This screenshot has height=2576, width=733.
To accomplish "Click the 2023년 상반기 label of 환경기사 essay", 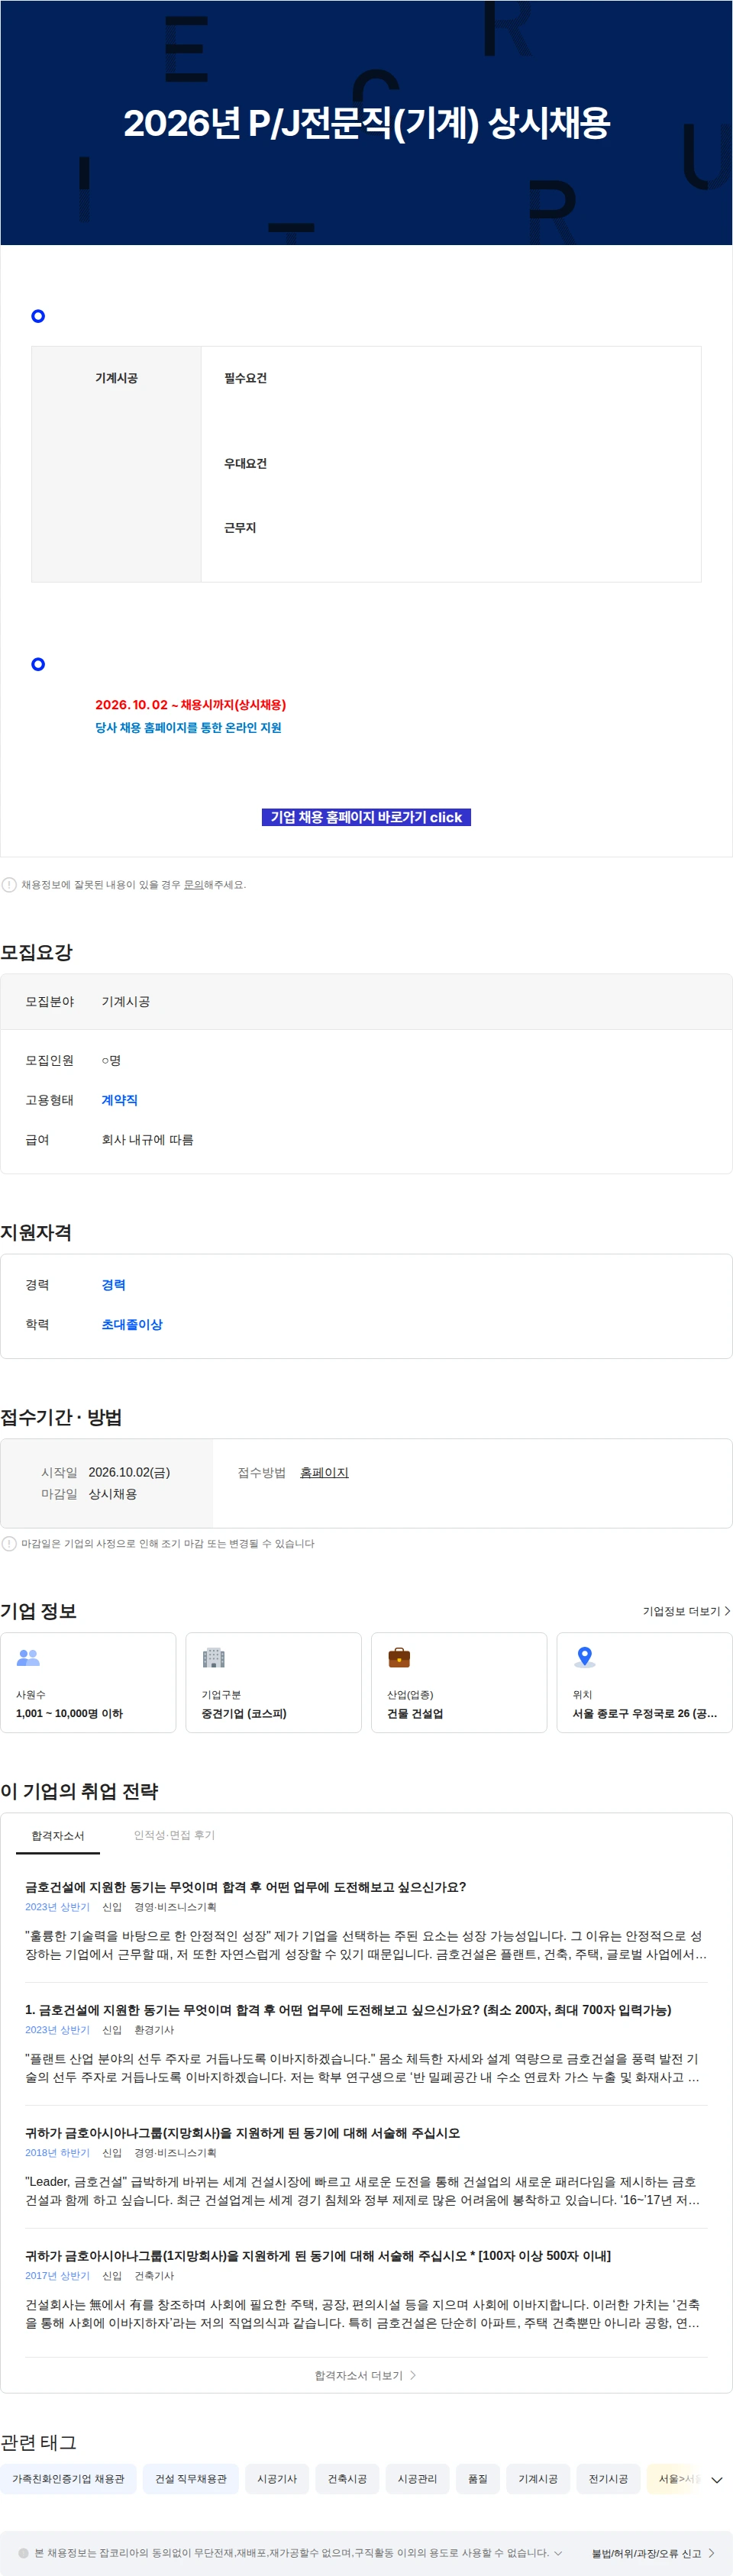I will click(x=57, y=2030).
